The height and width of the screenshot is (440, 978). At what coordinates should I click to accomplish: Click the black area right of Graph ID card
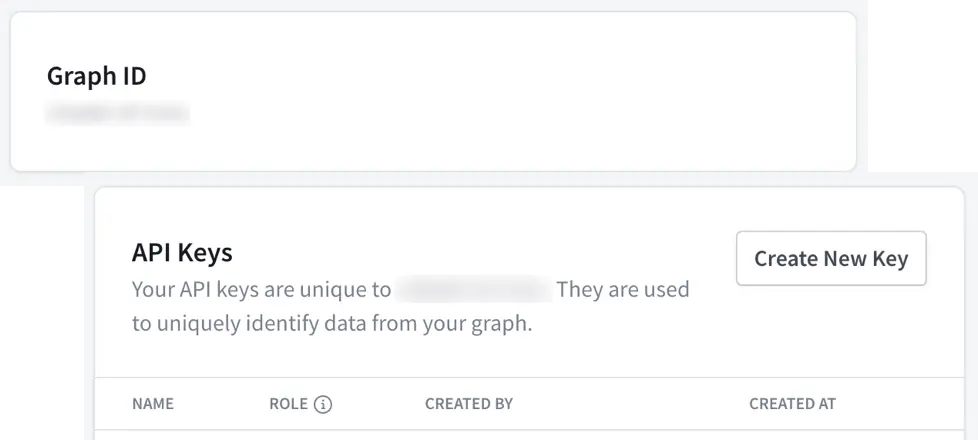coord(920,80)
